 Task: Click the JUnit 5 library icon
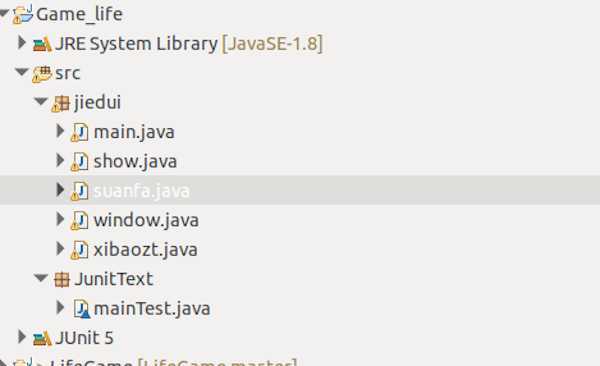pos(42,338)
